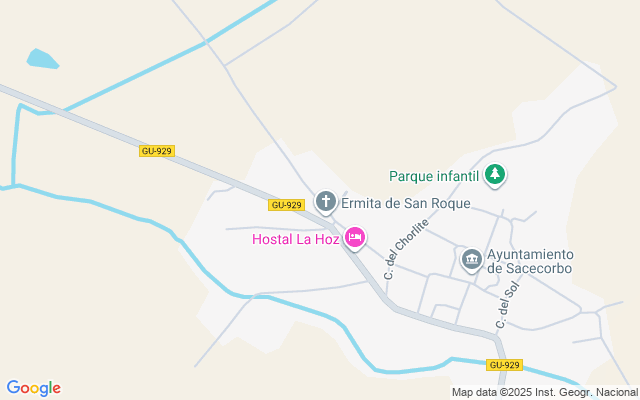Open the Hostal La Hoz text label
Screen dimensions: 640x400
coord(296,239)
